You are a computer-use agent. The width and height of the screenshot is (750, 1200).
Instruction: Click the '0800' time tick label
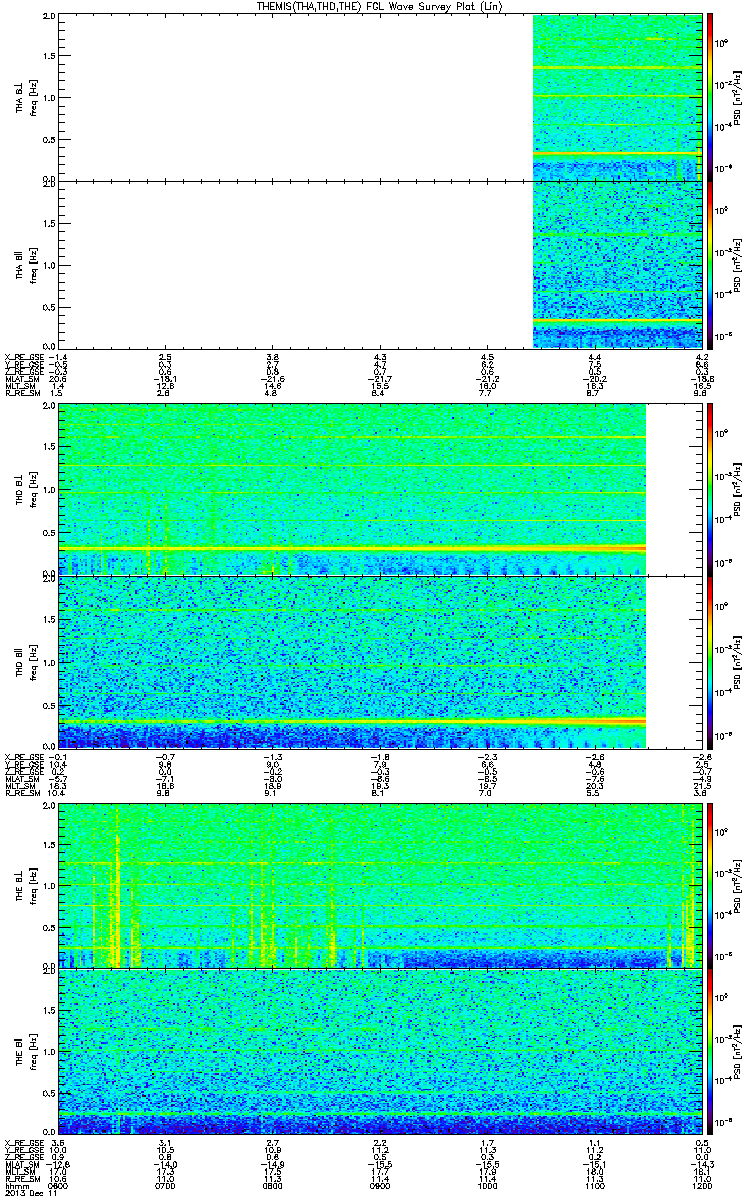[x=274, y=1185]
